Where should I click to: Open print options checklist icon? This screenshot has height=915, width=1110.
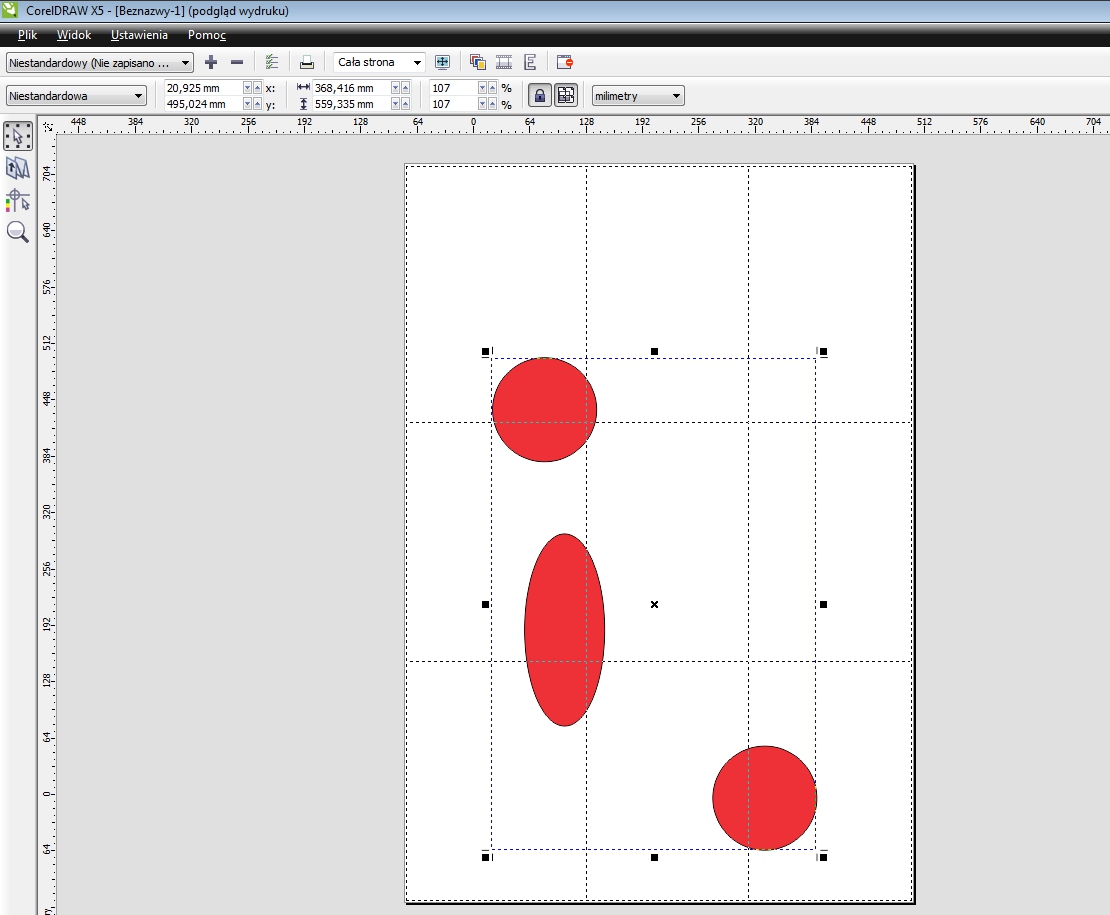(272, 62)
